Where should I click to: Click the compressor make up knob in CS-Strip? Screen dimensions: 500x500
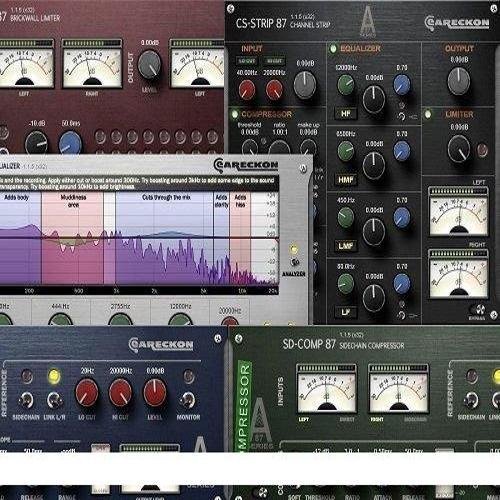pyautogui.click(x=308, y=147)
